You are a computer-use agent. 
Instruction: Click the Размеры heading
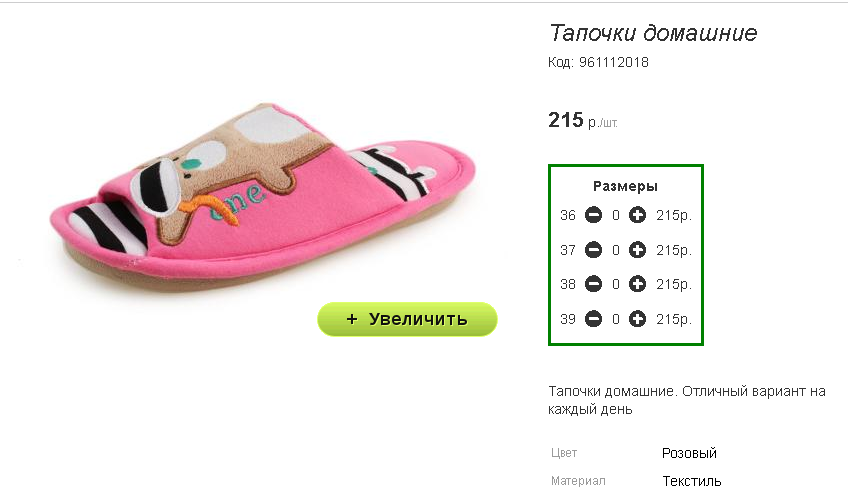[x=625, y=187]
